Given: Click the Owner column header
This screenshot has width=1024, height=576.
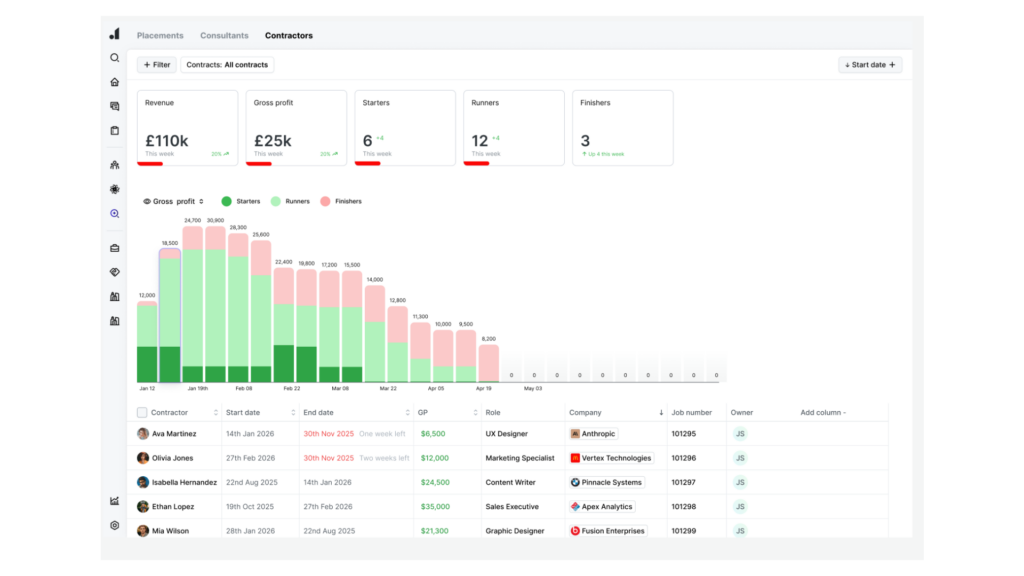Looking at the screenshot, I should click(x=742, y=413).
